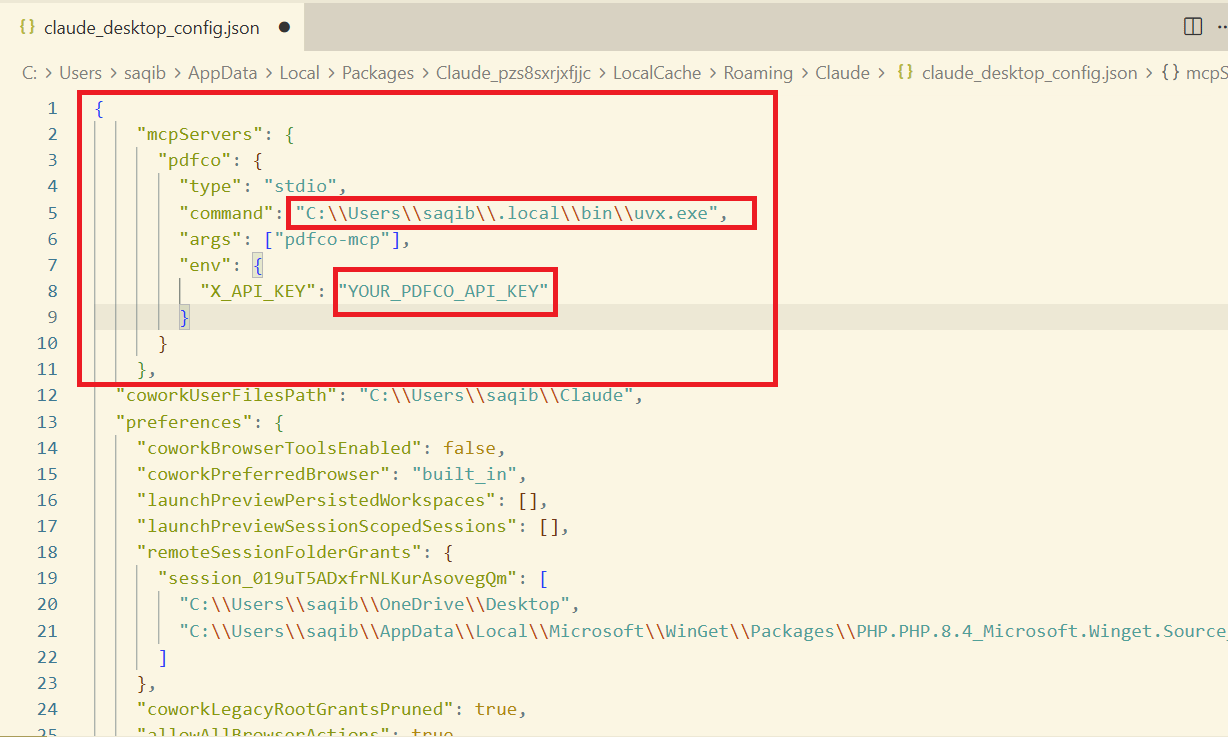Open the "Claude" breadcrumb folder

842,73
